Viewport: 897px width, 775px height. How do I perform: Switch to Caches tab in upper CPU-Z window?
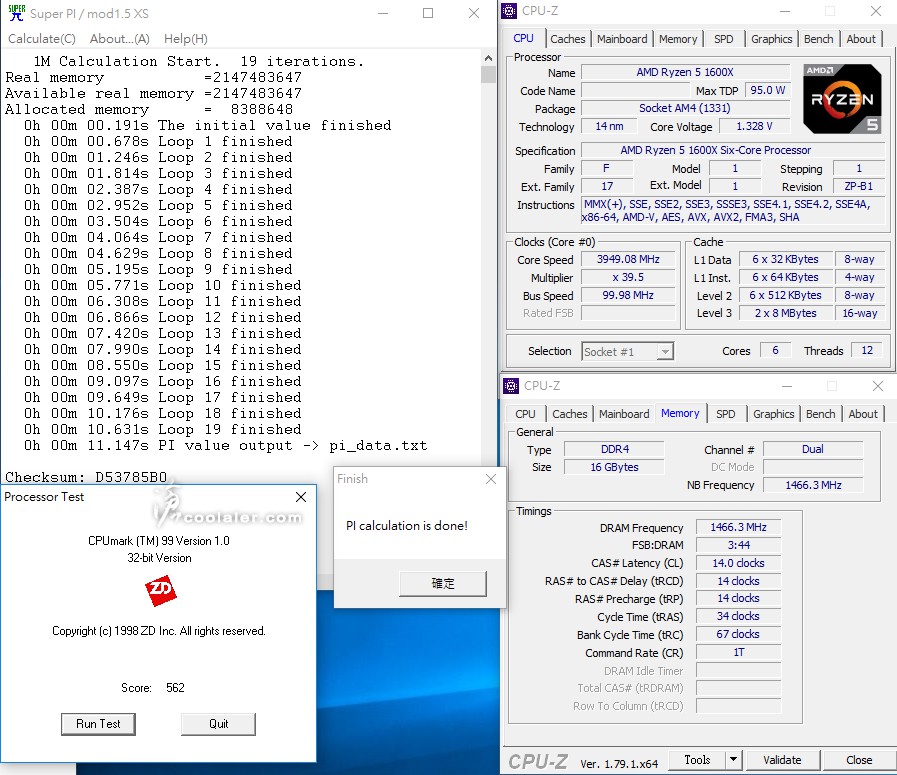pos(567,39)
